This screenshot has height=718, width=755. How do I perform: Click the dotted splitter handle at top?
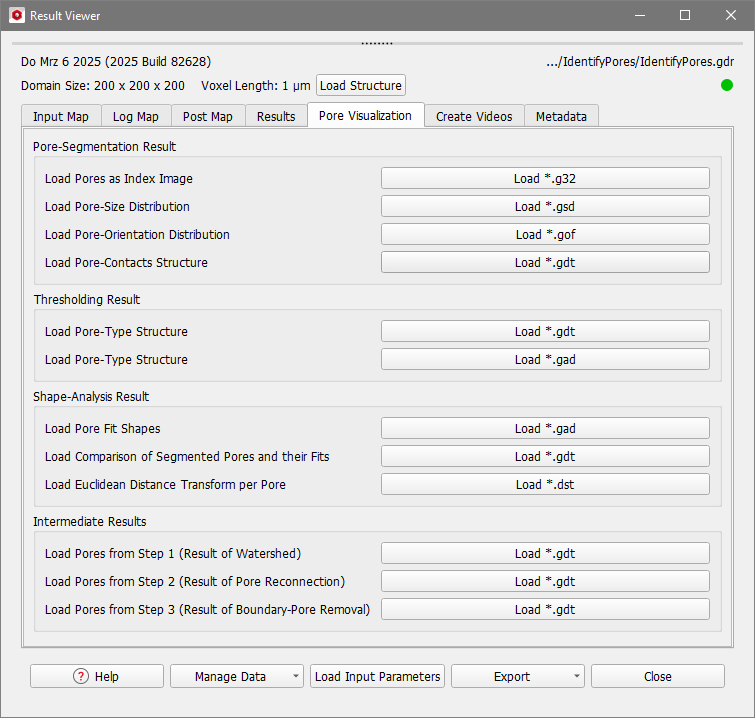click(377, 44)
